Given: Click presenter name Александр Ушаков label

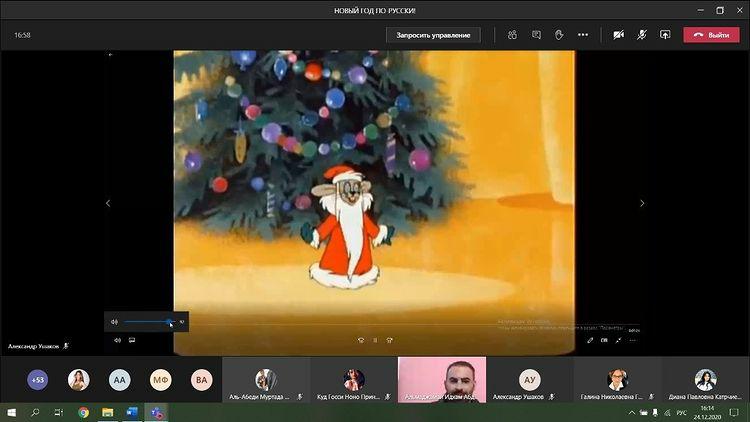Looking at the screenshot, I should tap(33, 346).
